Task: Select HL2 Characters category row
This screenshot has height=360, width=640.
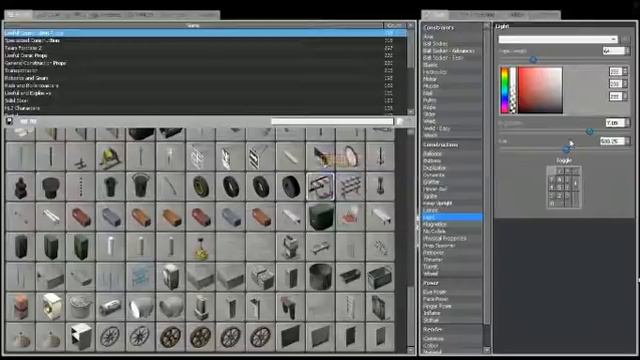Action: point(205,108)
